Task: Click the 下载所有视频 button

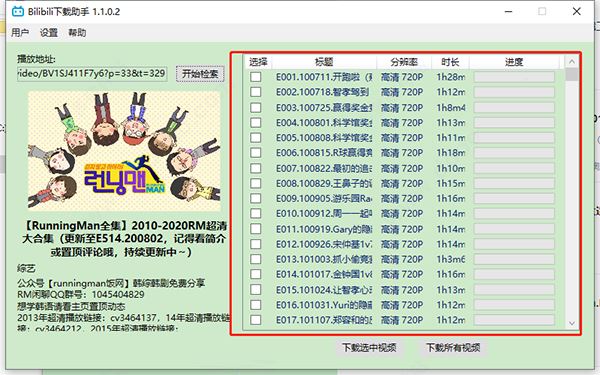Action: [x=453, y=347]
